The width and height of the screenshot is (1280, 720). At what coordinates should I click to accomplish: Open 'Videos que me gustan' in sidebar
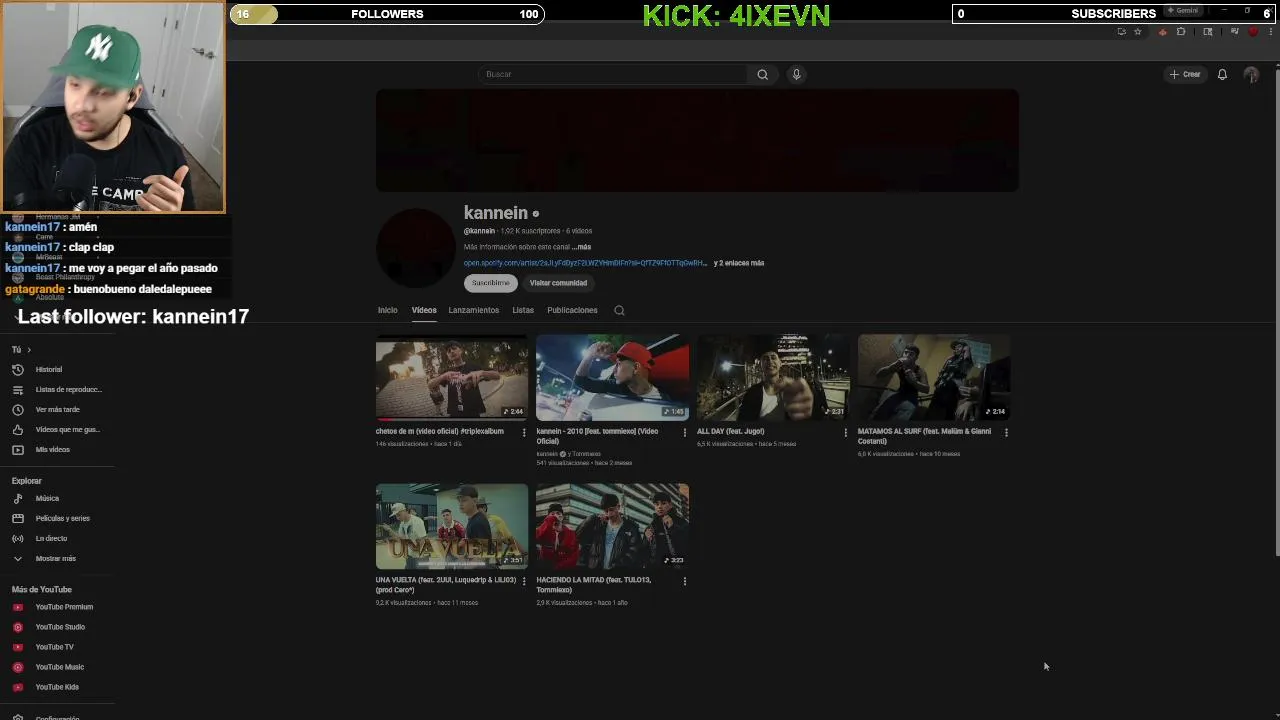57,429
